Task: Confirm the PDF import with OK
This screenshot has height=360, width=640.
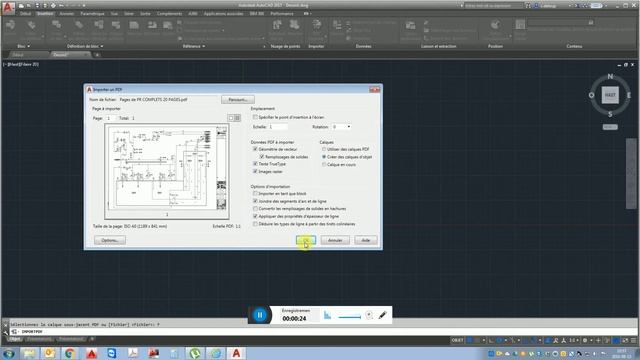Action: coord(306,240)
